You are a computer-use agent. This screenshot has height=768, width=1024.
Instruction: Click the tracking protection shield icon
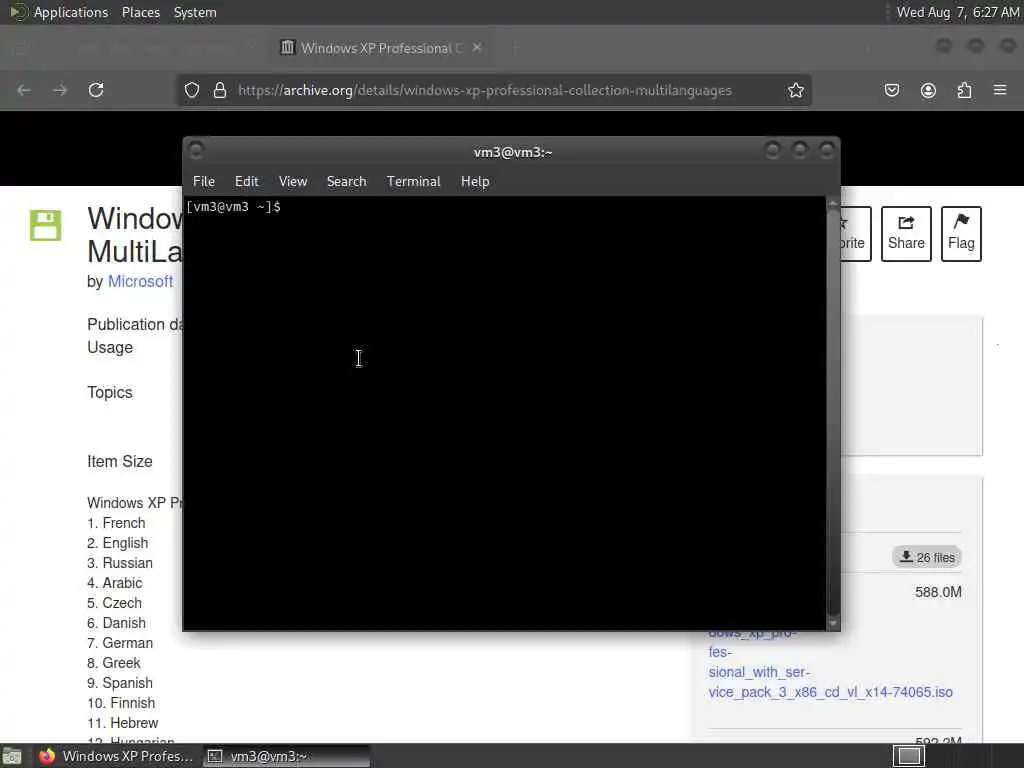click(x=191, y=90)
